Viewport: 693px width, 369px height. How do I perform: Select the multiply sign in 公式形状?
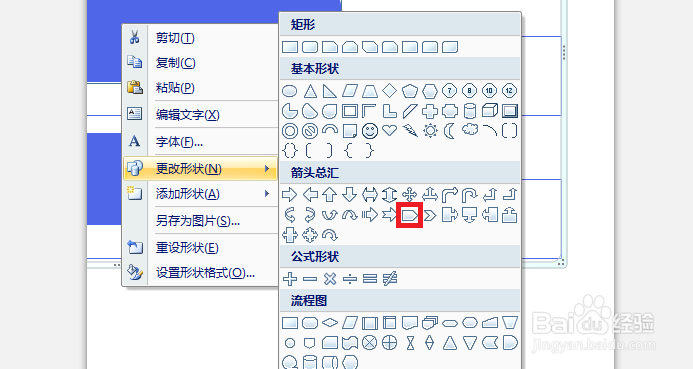point(330,279)
